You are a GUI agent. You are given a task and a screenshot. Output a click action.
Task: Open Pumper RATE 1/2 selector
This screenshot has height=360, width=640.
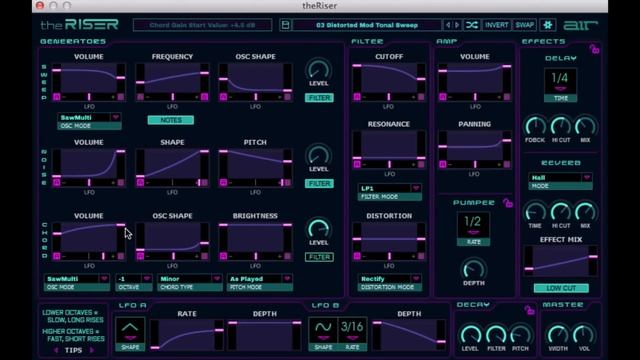[473, 225]
